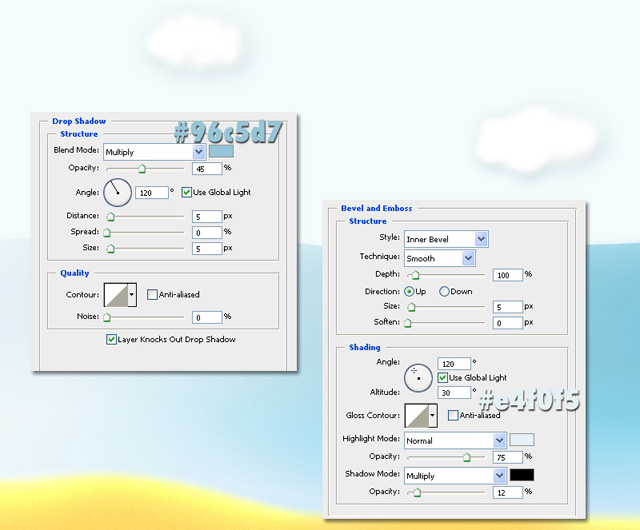Click the Drop Shadow blue color swatch
Screen dimensions: 640x530
coord(221,151)
